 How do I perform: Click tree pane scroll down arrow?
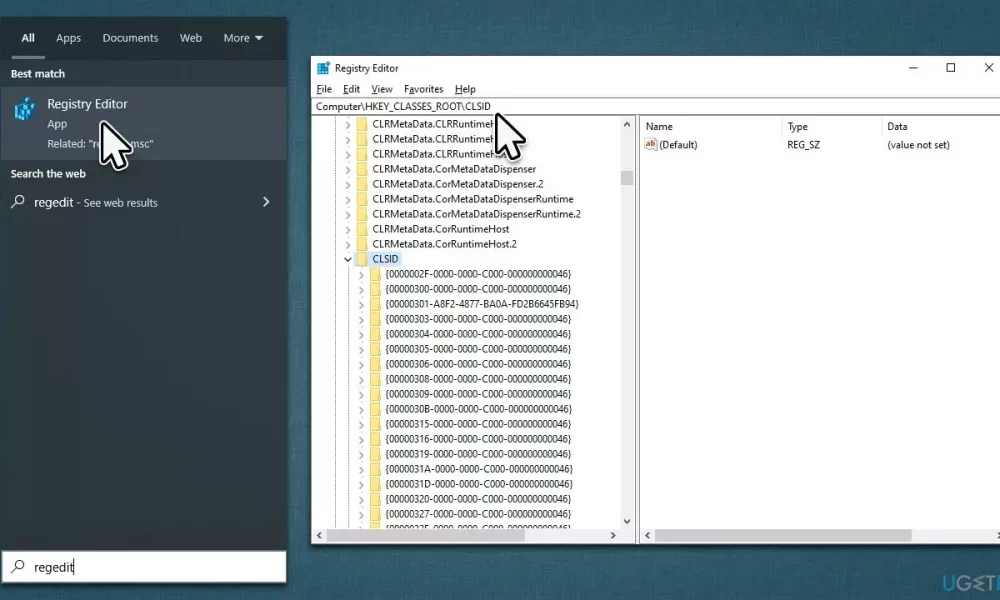click(x=627, y=521)
